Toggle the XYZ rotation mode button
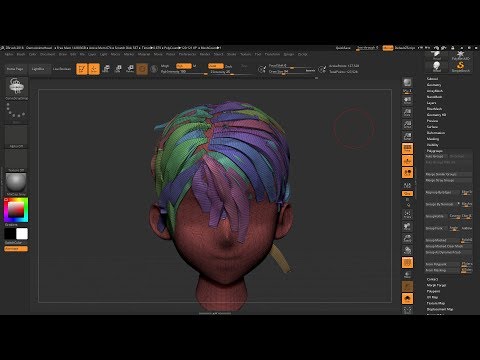Image resolution: width=480 pixels, height=360 pixels. point(407,193)
